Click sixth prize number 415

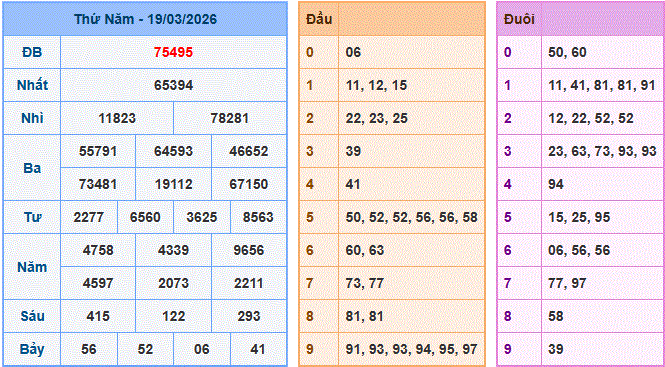pyautogui.click(x=98, y=316)
